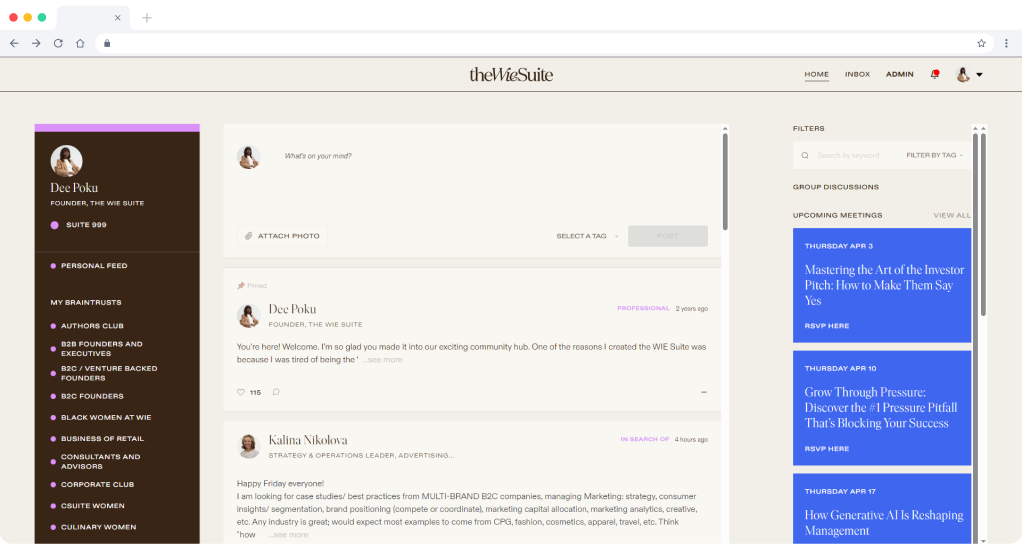Click the browser back arrow

14,43
